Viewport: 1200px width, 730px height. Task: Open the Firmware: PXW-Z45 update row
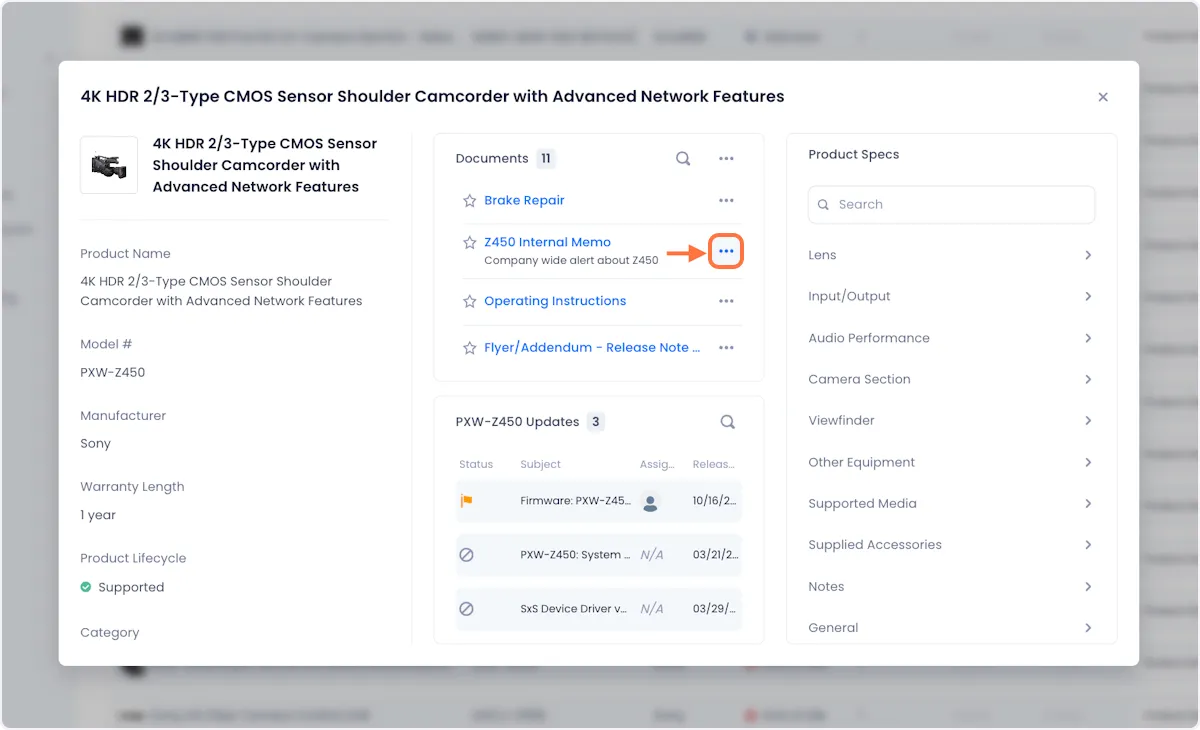coord(599,501)
